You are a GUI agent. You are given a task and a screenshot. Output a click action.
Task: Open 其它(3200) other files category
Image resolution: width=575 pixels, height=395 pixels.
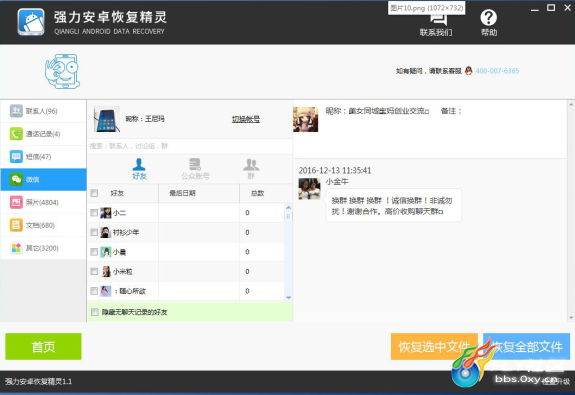pos(43,248)
